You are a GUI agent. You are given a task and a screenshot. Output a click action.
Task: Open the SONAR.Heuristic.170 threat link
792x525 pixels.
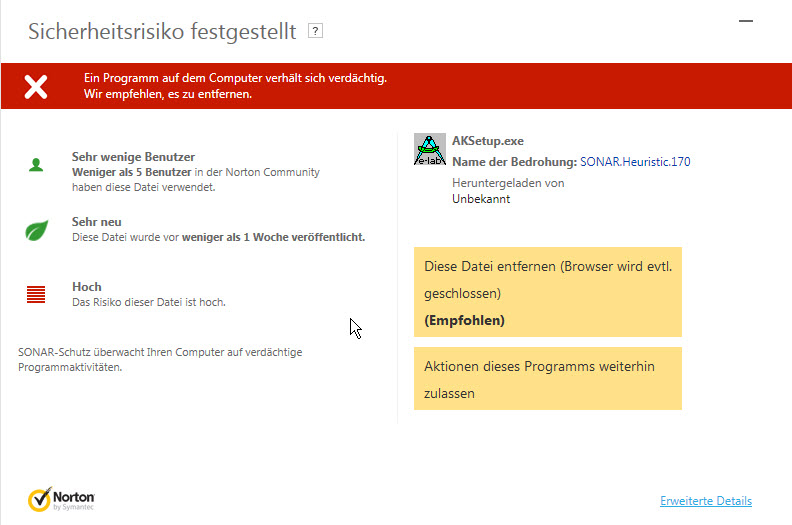click(635, 162)
